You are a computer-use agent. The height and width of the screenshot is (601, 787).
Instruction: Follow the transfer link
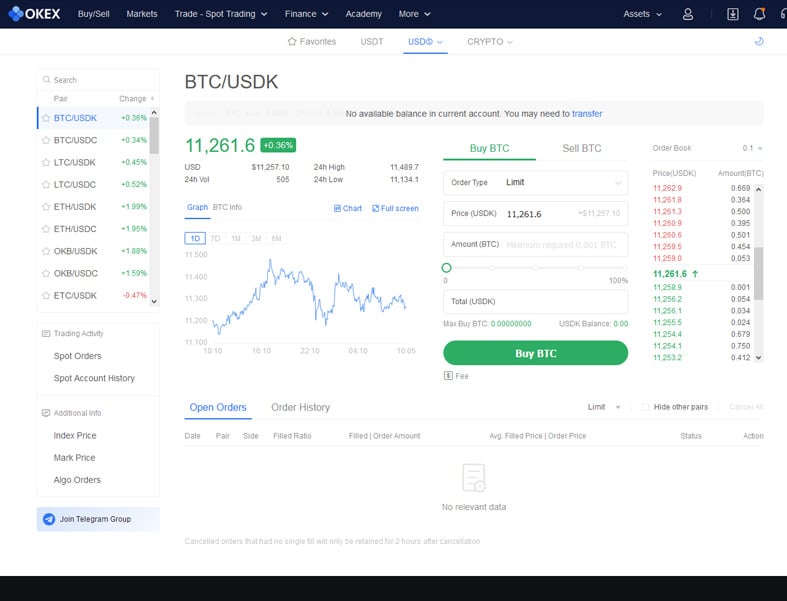587,113
